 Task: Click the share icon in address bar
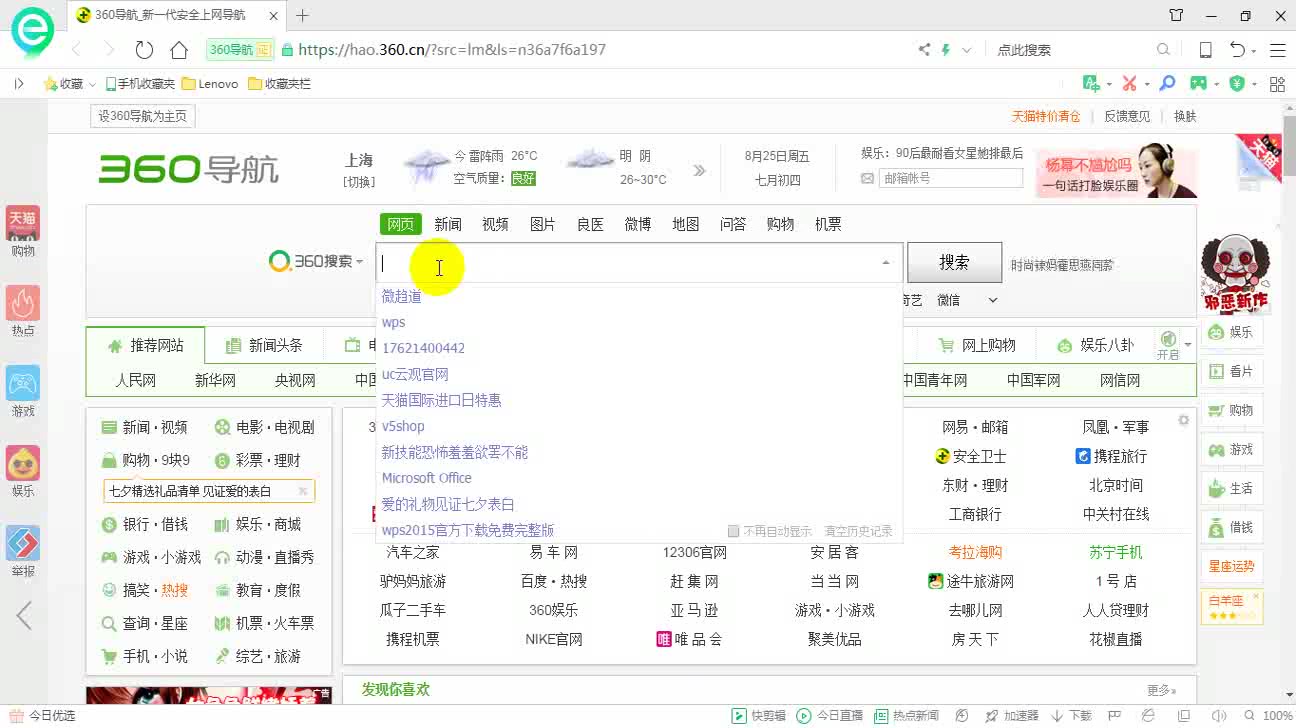click(924, 50)
